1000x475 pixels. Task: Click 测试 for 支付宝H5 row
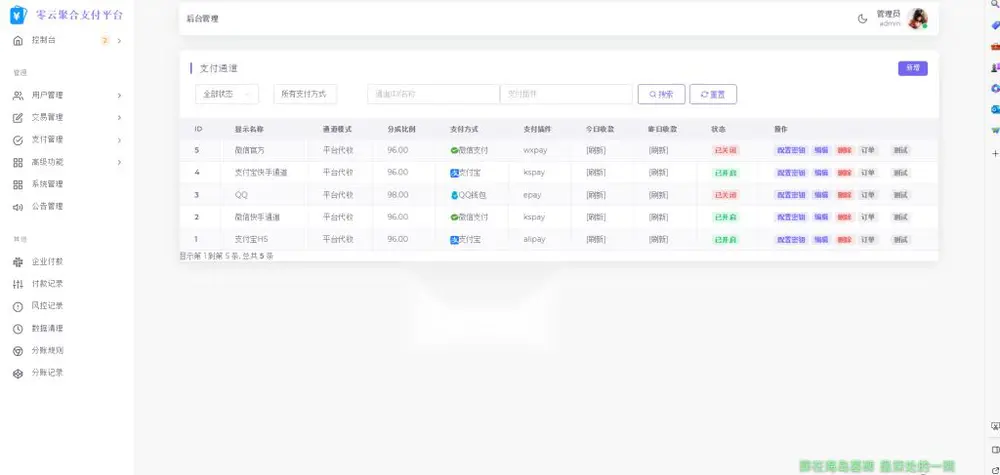901,240
